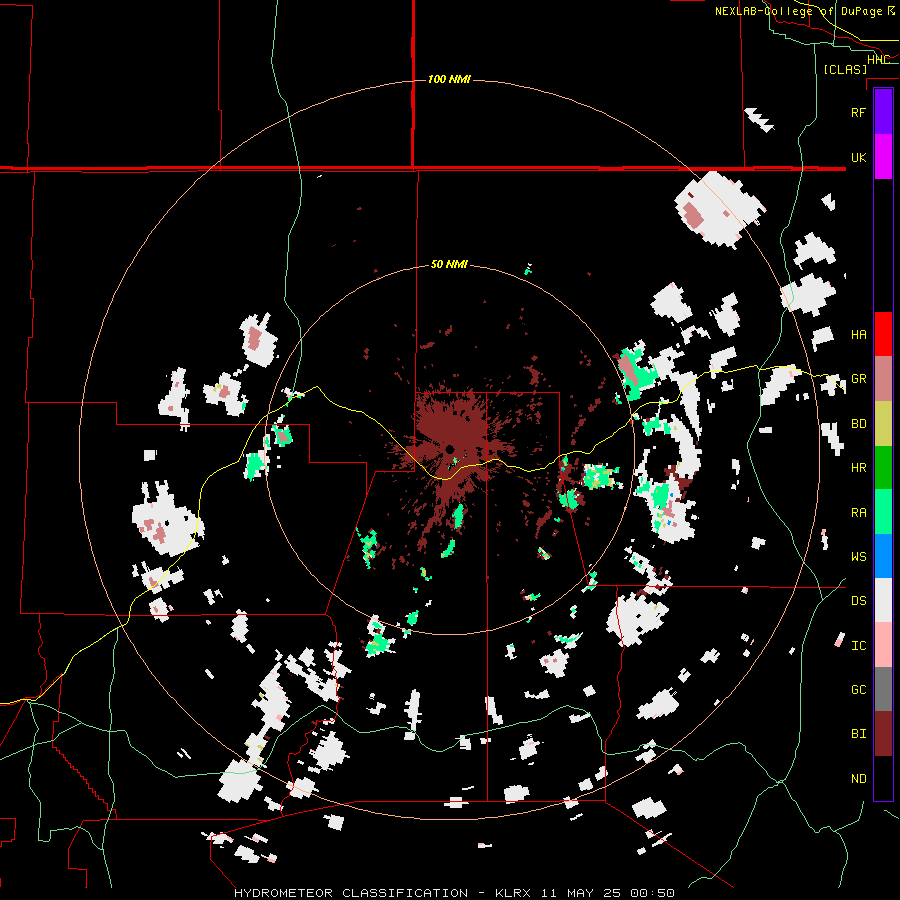Screen dimensions: 900x900
Task: Click the 00:50 timestamp
Action: (x=653, y=893)
